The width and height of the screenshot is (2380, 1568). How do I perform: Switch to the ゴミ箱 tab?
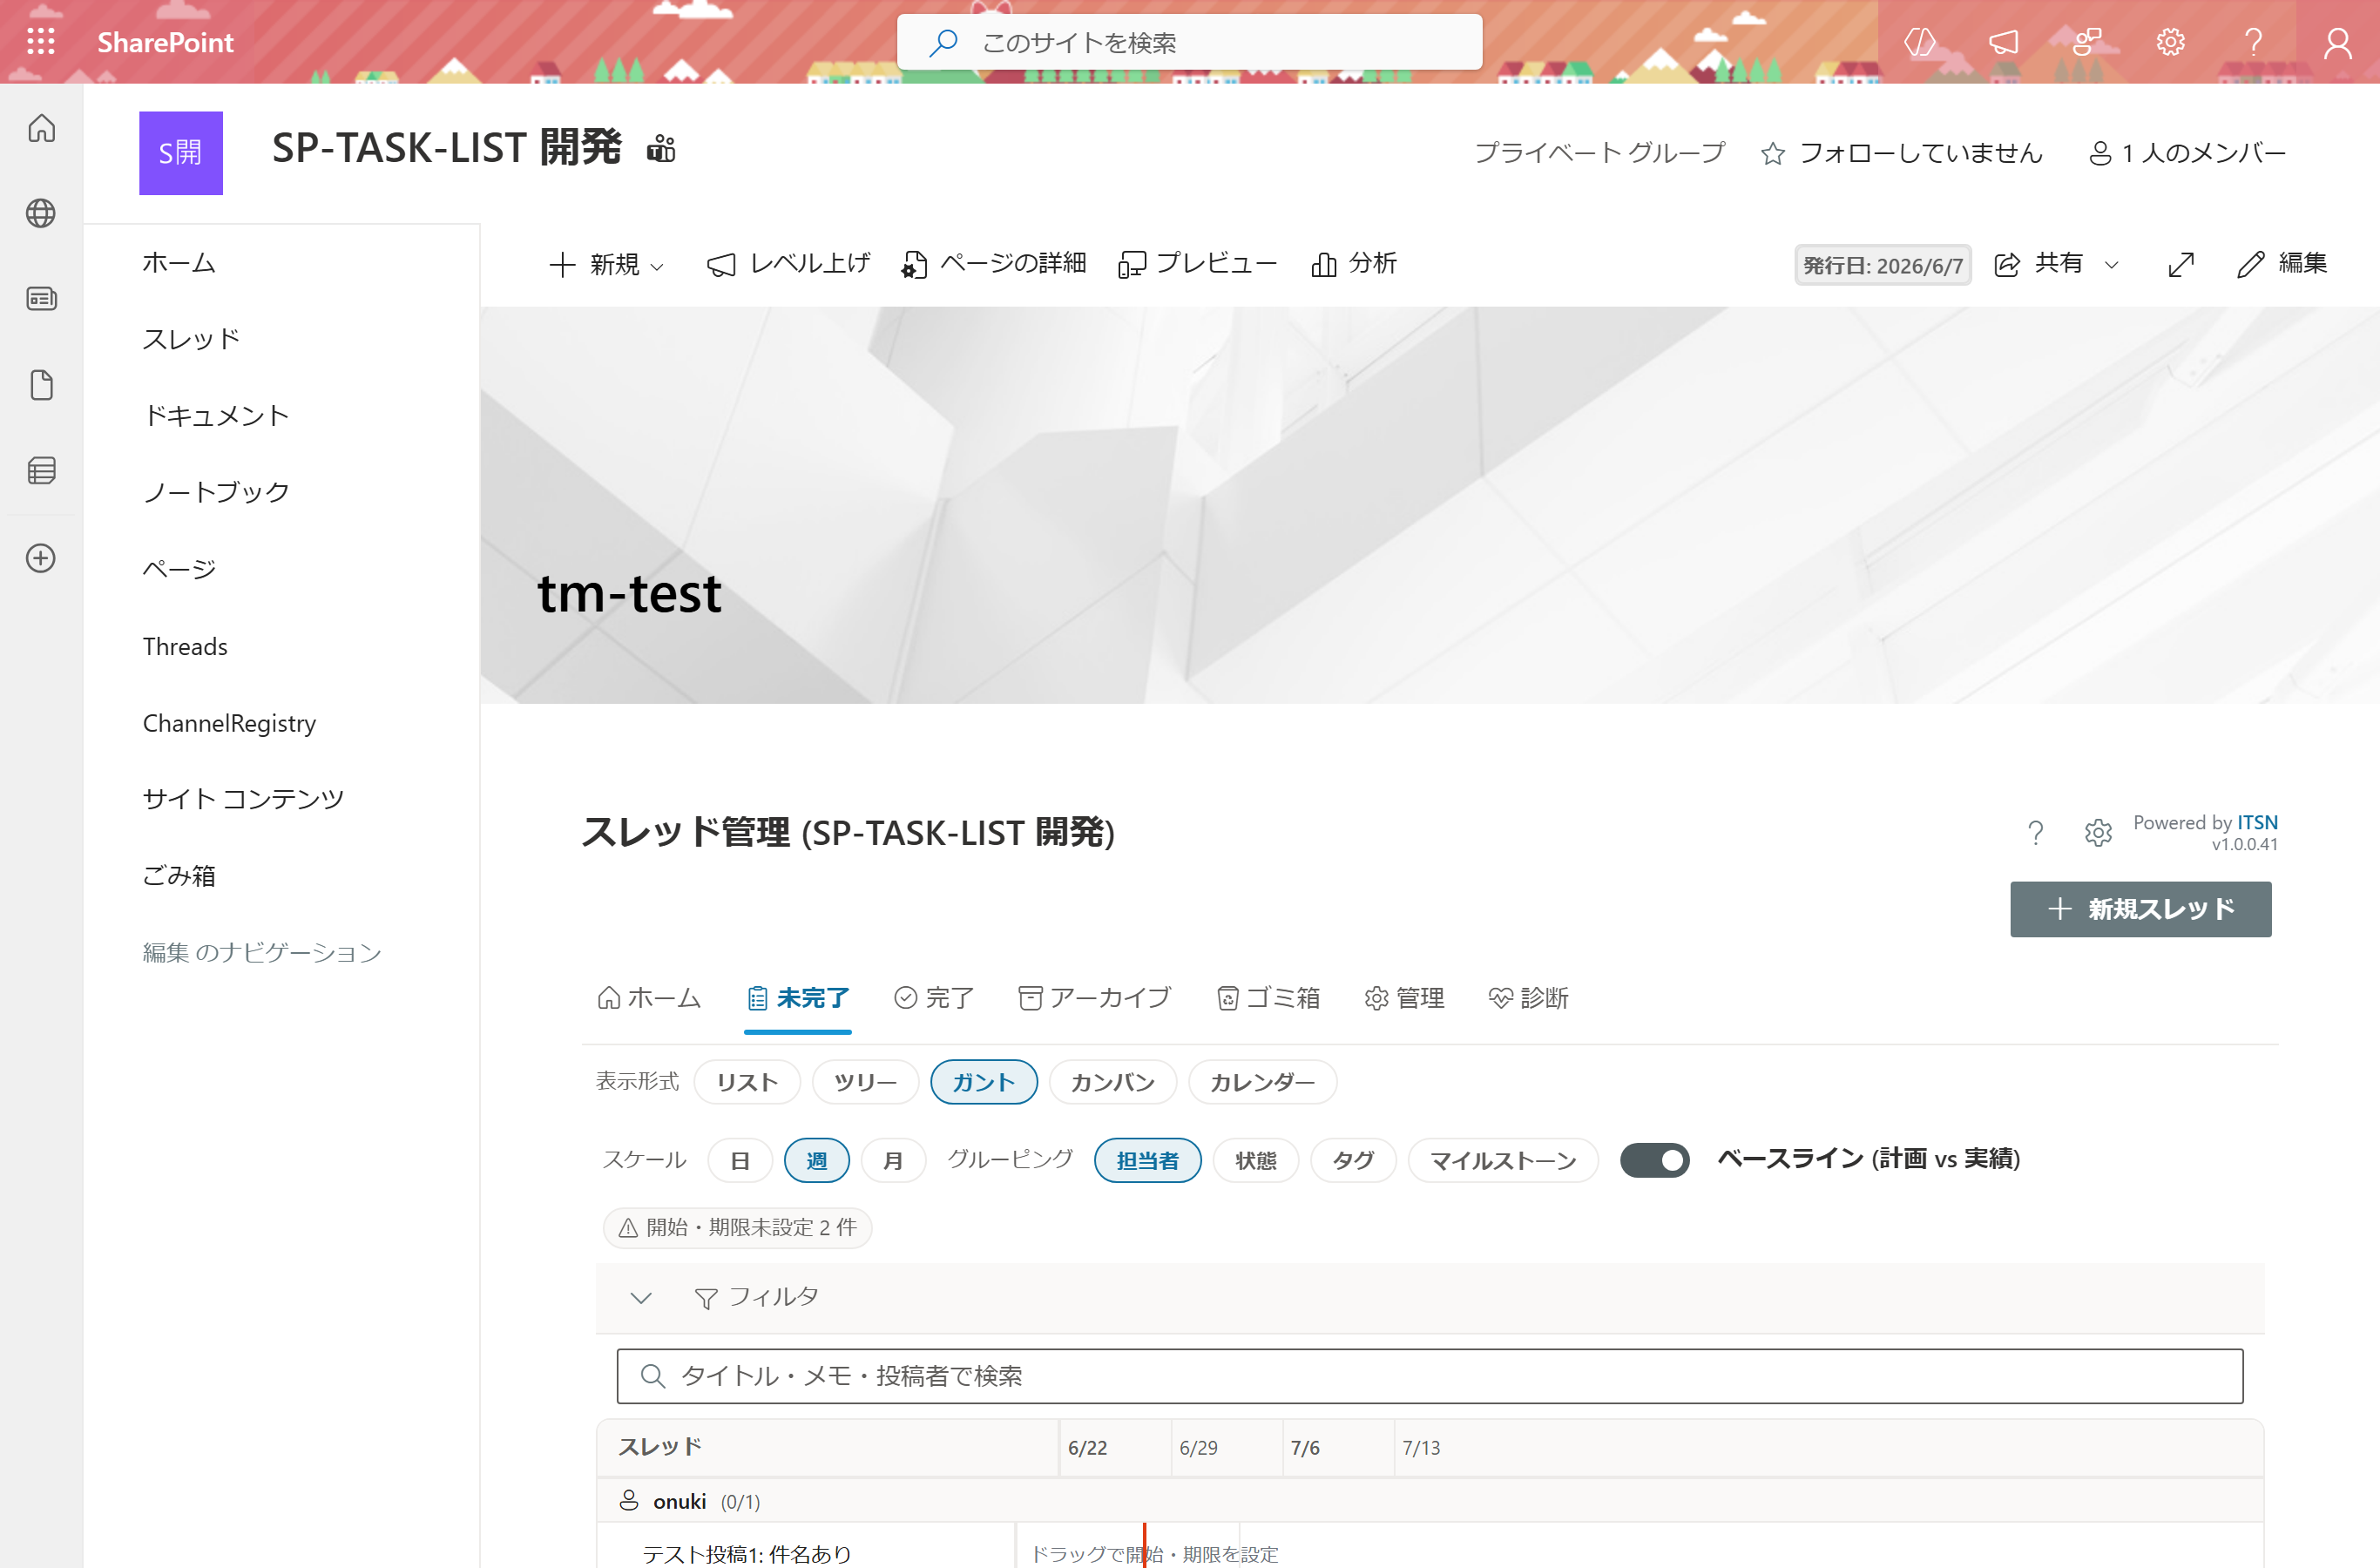click(1268, 998)
